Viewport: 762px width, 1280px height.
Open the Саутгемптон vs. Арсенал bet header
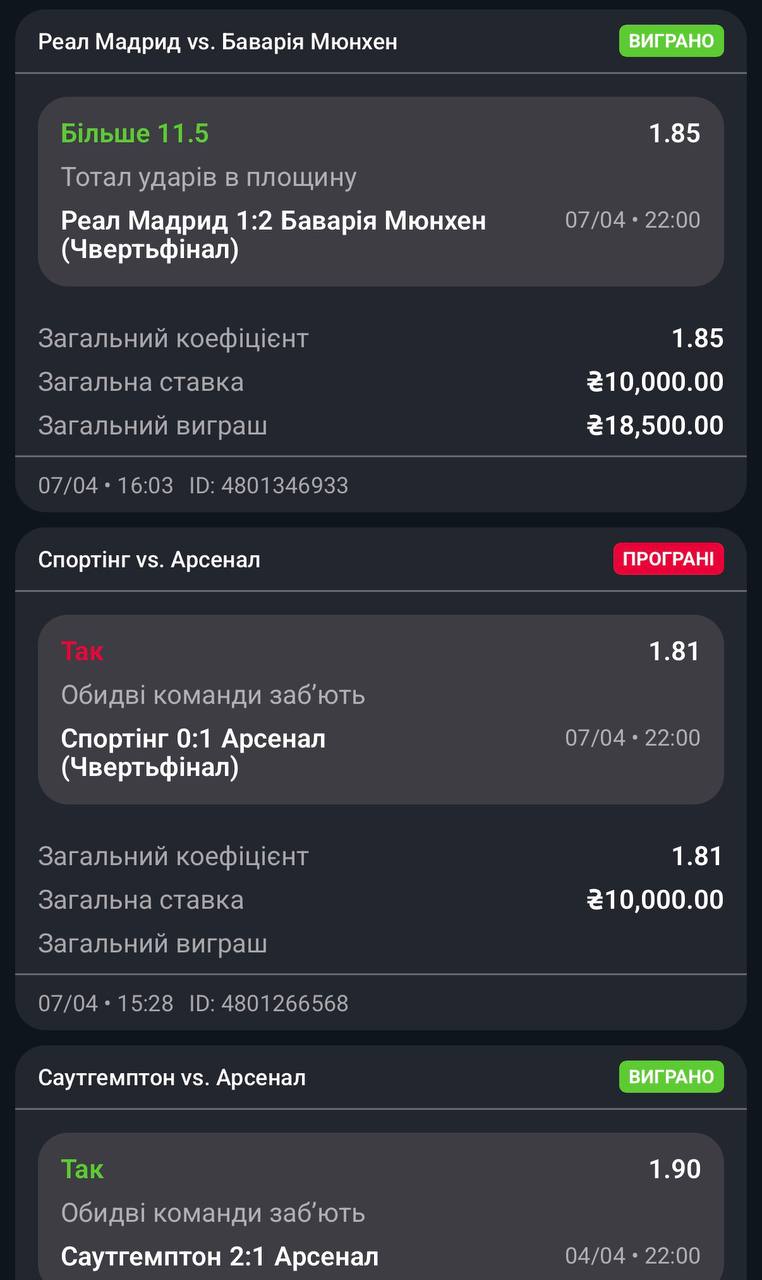[172, 1078]
